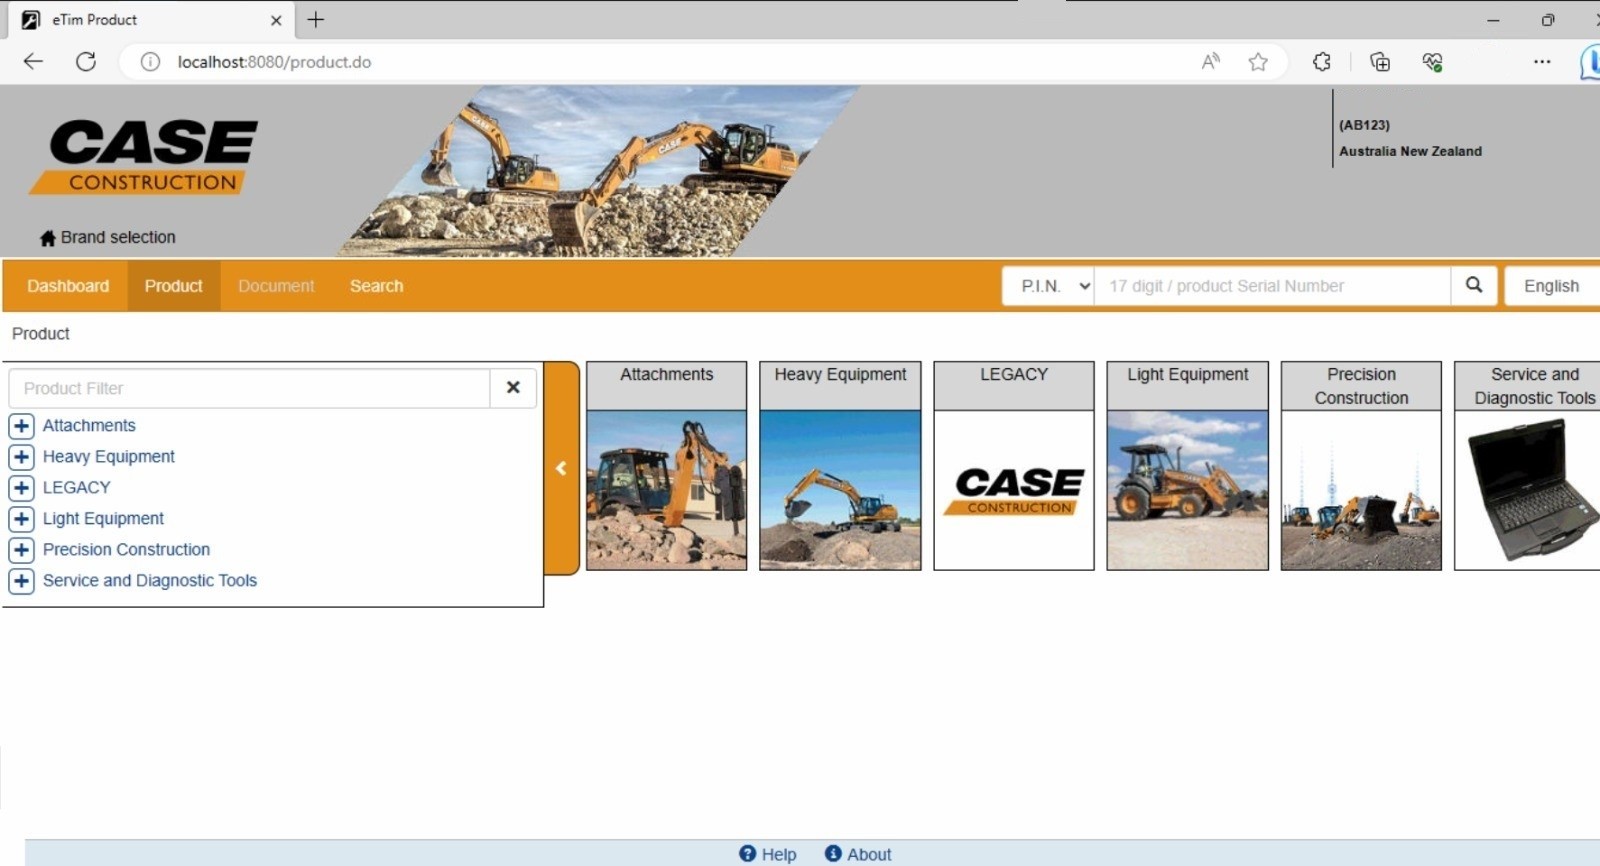Click the site information icon in address bar
1600x866 pixels.
pyautogui.click(x=150, y=62)
